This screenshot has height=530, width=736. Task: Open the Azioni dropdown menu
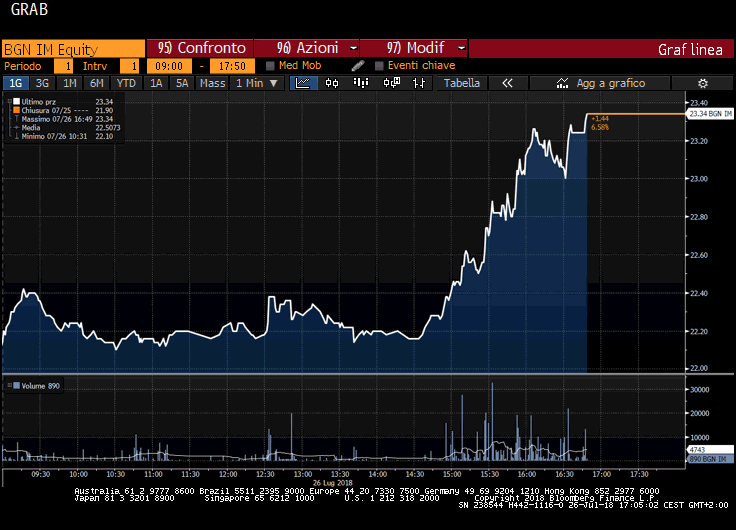306,48
